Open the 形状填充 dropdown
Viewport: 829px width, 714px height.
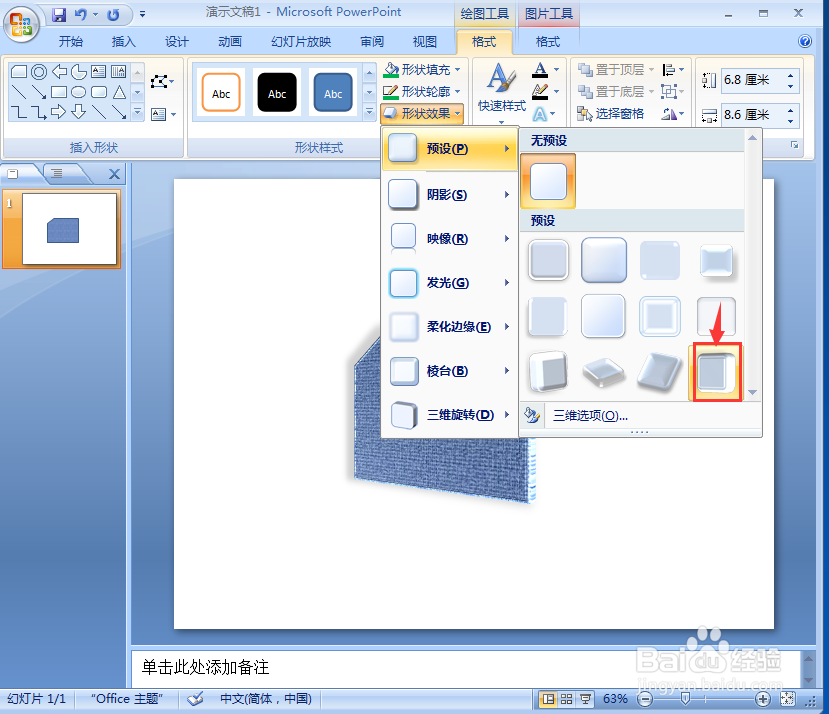point(422,69)
